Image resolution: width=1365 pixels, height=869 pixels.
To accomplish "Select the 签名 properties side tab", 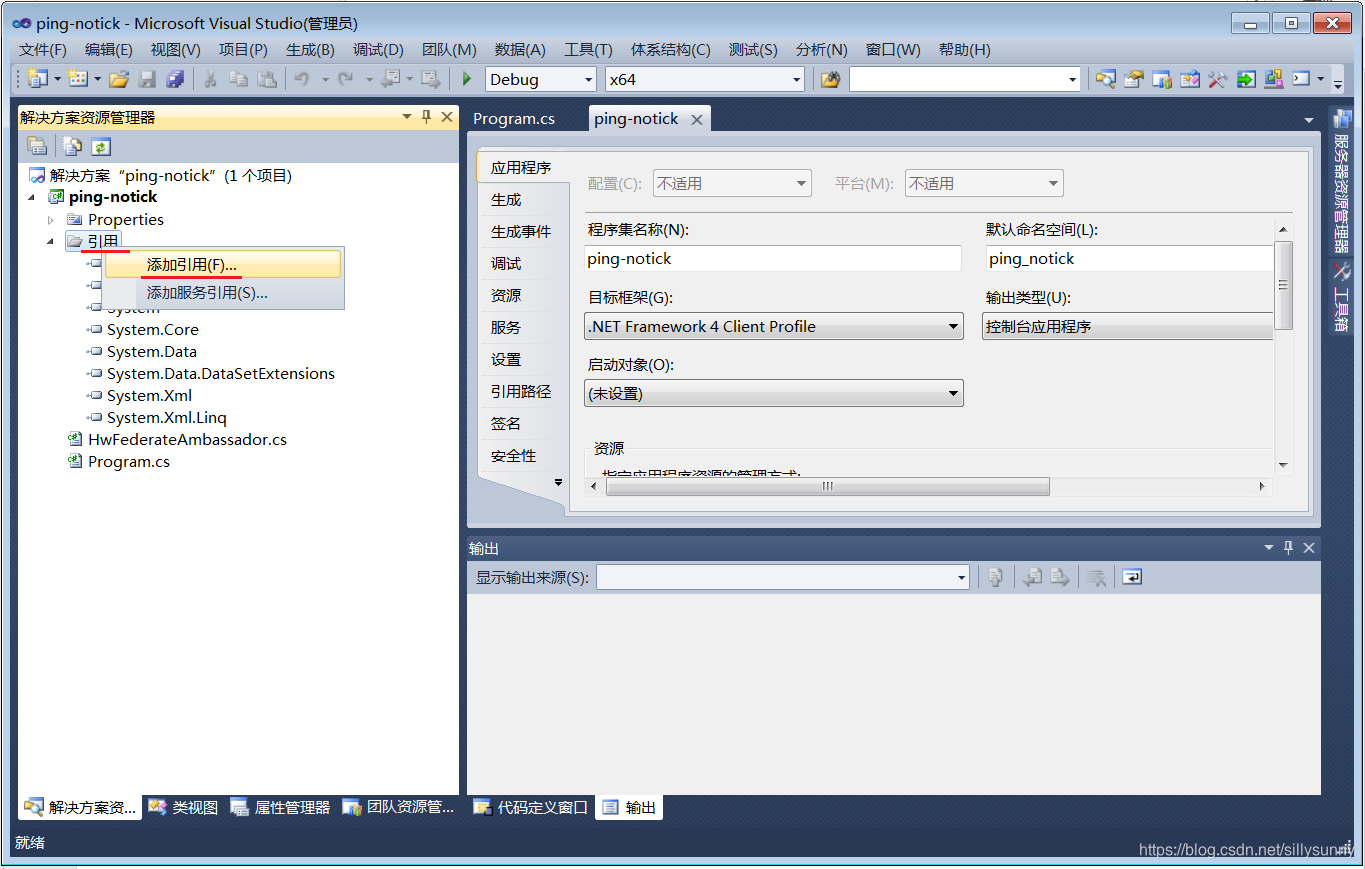I will tap(506, 424).
